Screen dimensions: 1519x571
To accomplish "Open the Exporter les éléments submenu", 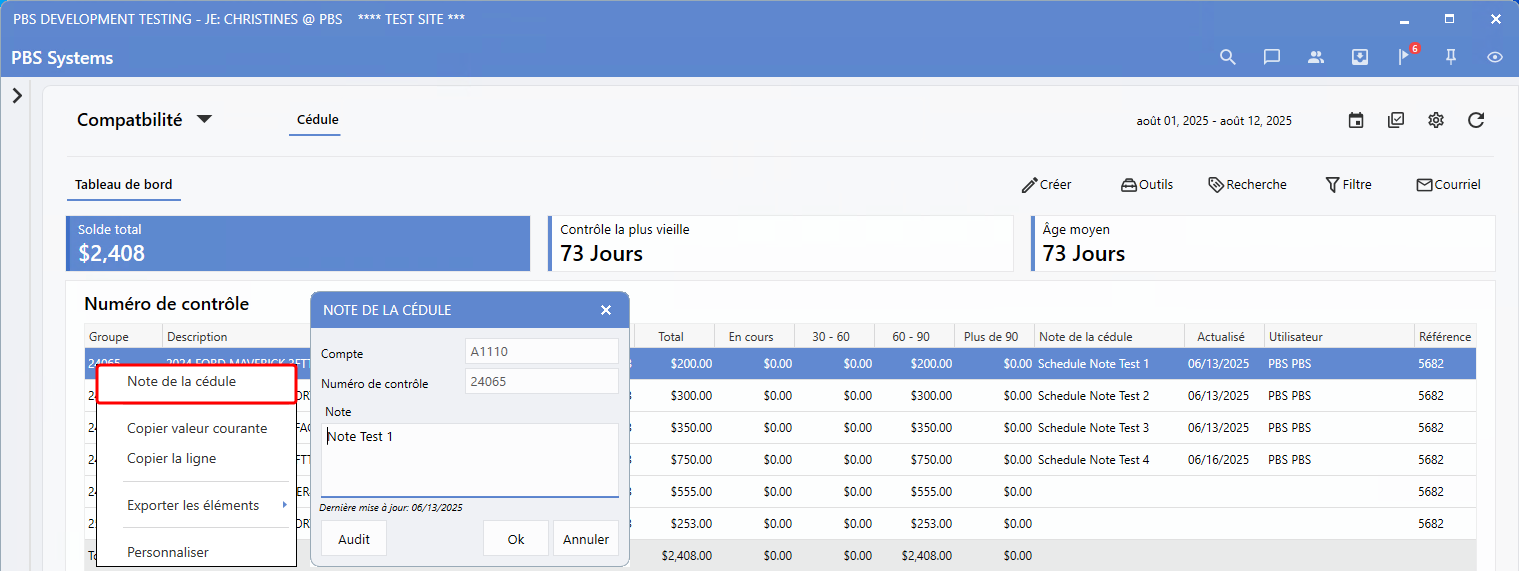I will point(195,505).
